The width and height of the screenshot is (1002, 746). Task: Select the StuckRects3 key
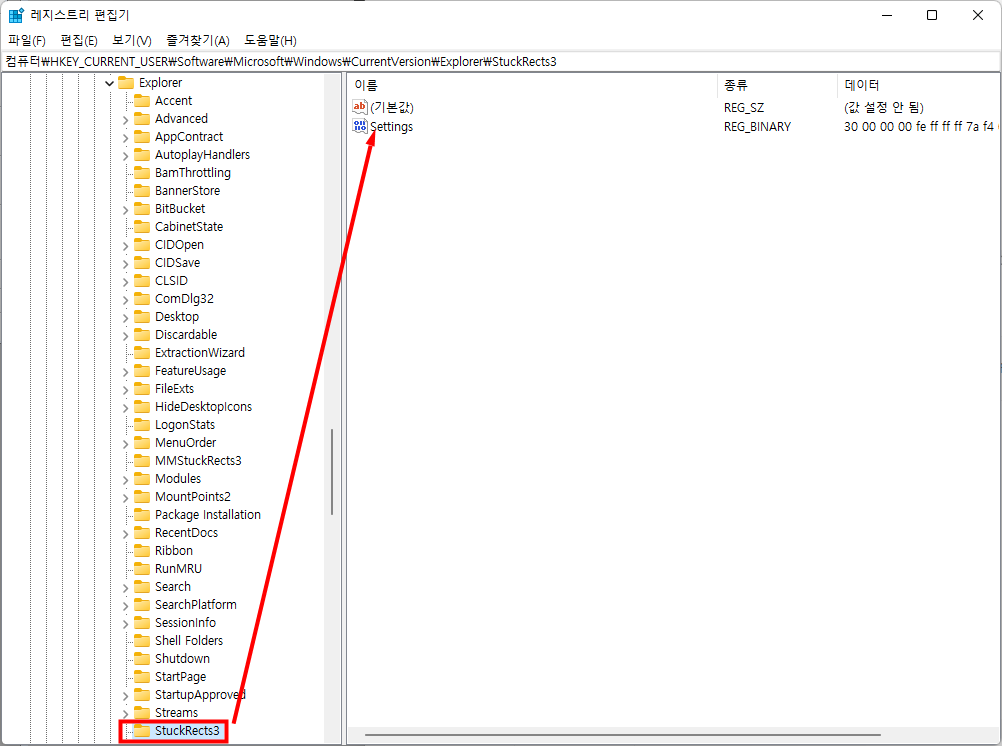[187, 731]
